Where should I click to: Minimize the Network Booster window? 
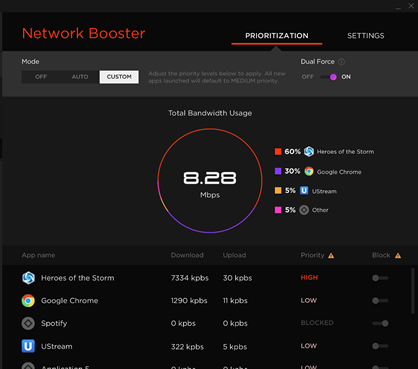click(x=398, y=7)
